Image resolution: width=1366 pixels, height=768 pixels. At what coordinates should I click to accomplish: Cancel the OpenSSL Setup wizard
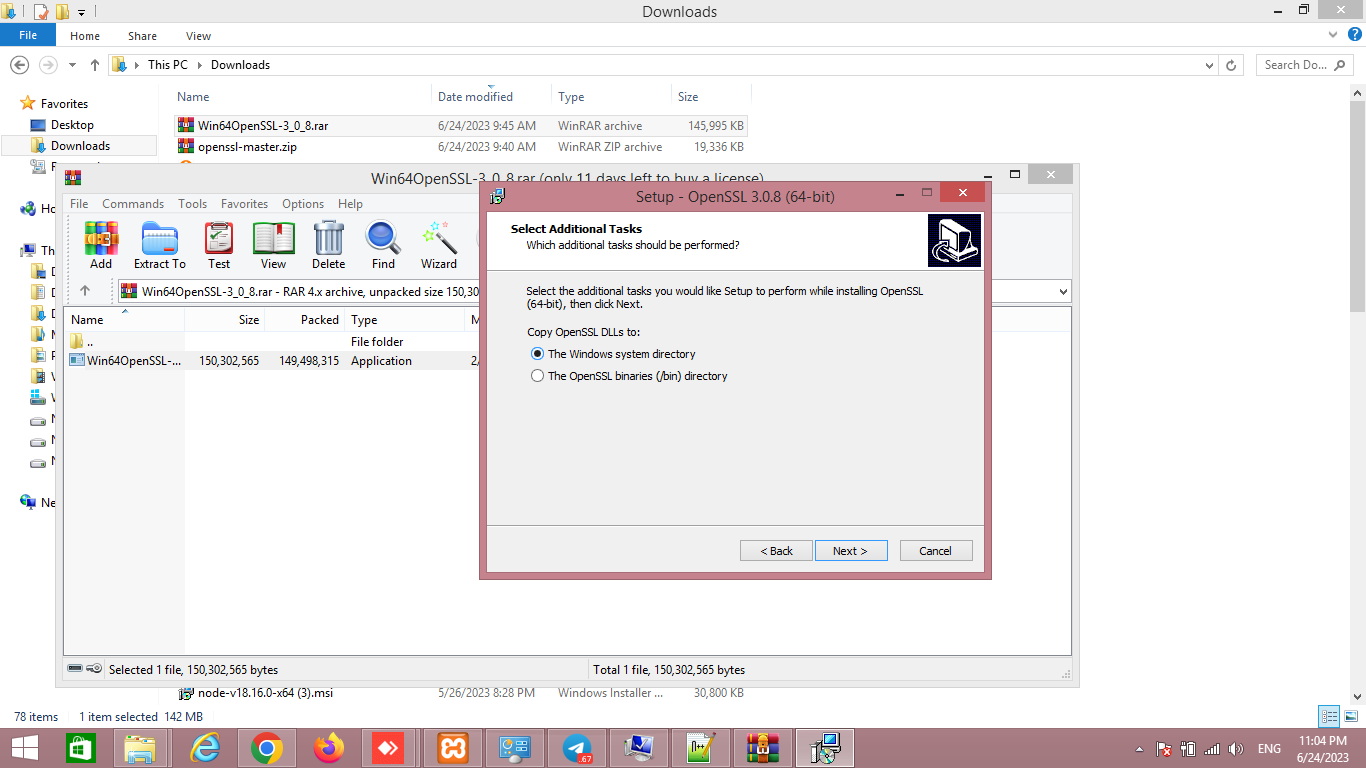[x=936, y=551]
